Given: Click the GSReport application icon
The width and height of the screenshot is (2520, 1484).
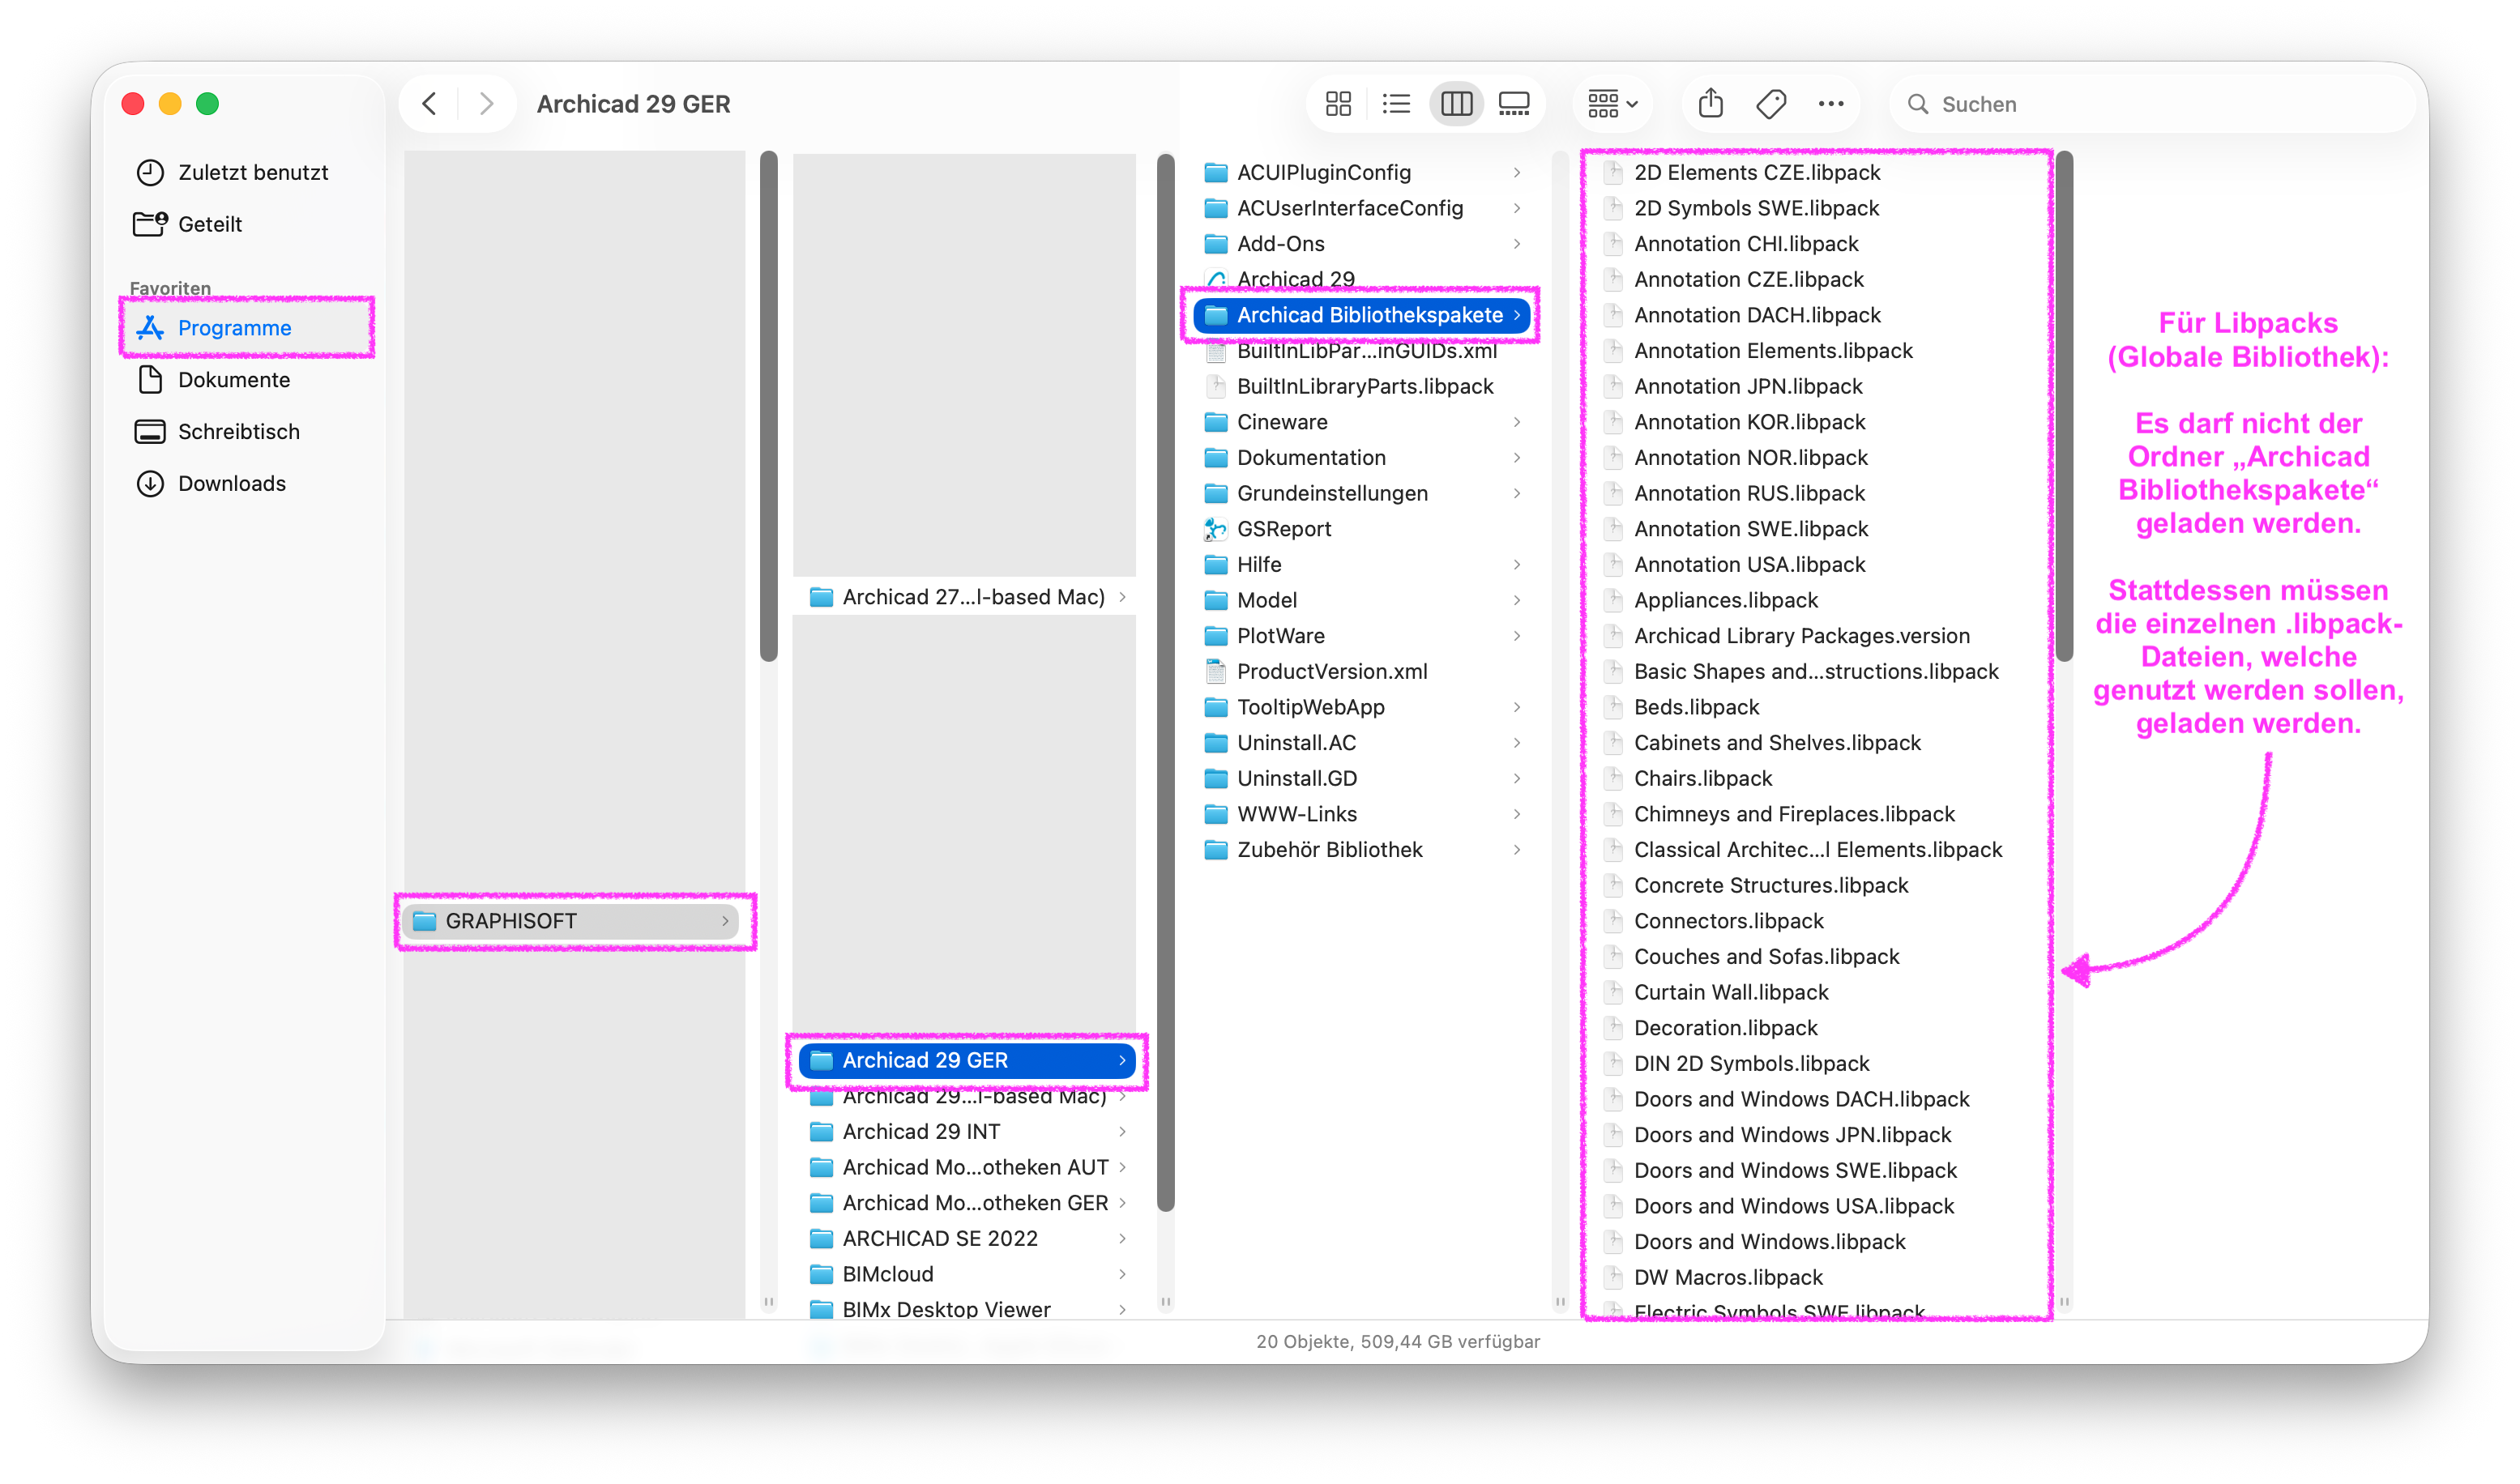Looking at the screenshot, I should 1216,529.
